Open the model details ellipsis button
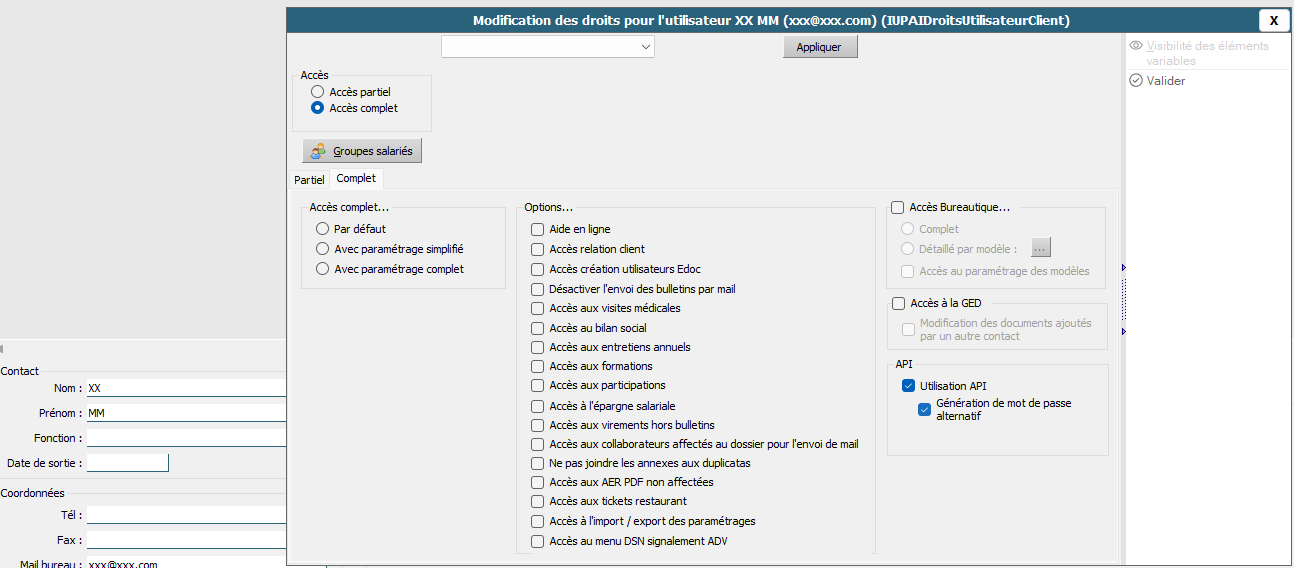 1041,248
